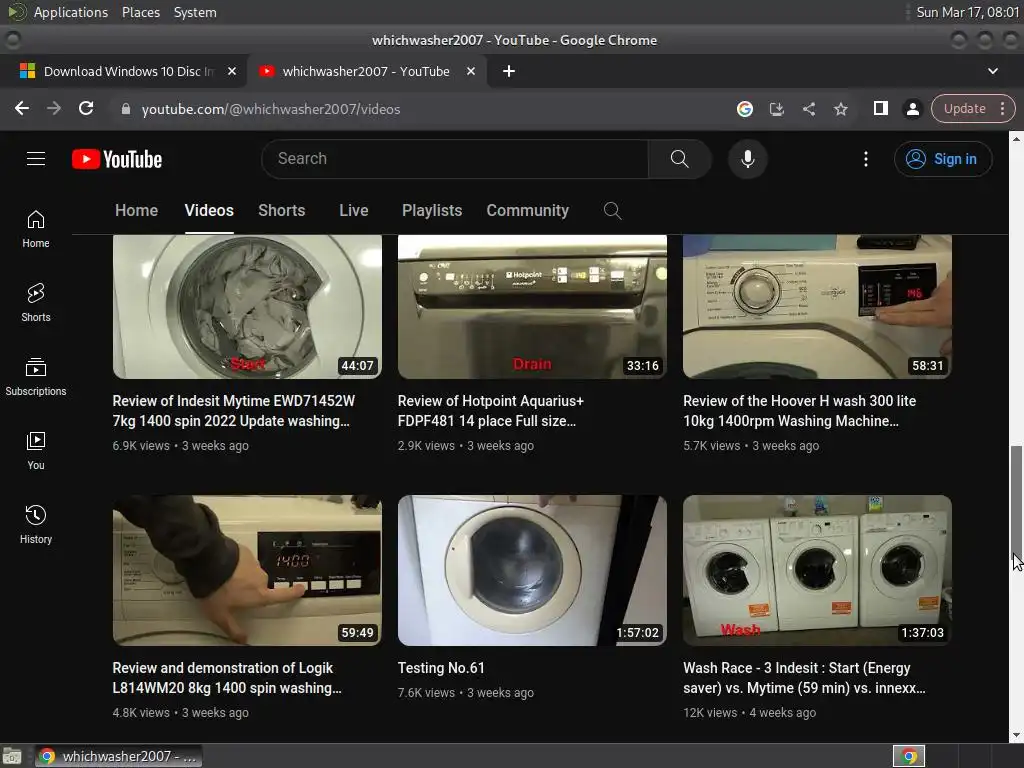Screen dimensions: 1024x768
Task: Open Testing No.61 video thumbnail
Action: tap(532, 570)
